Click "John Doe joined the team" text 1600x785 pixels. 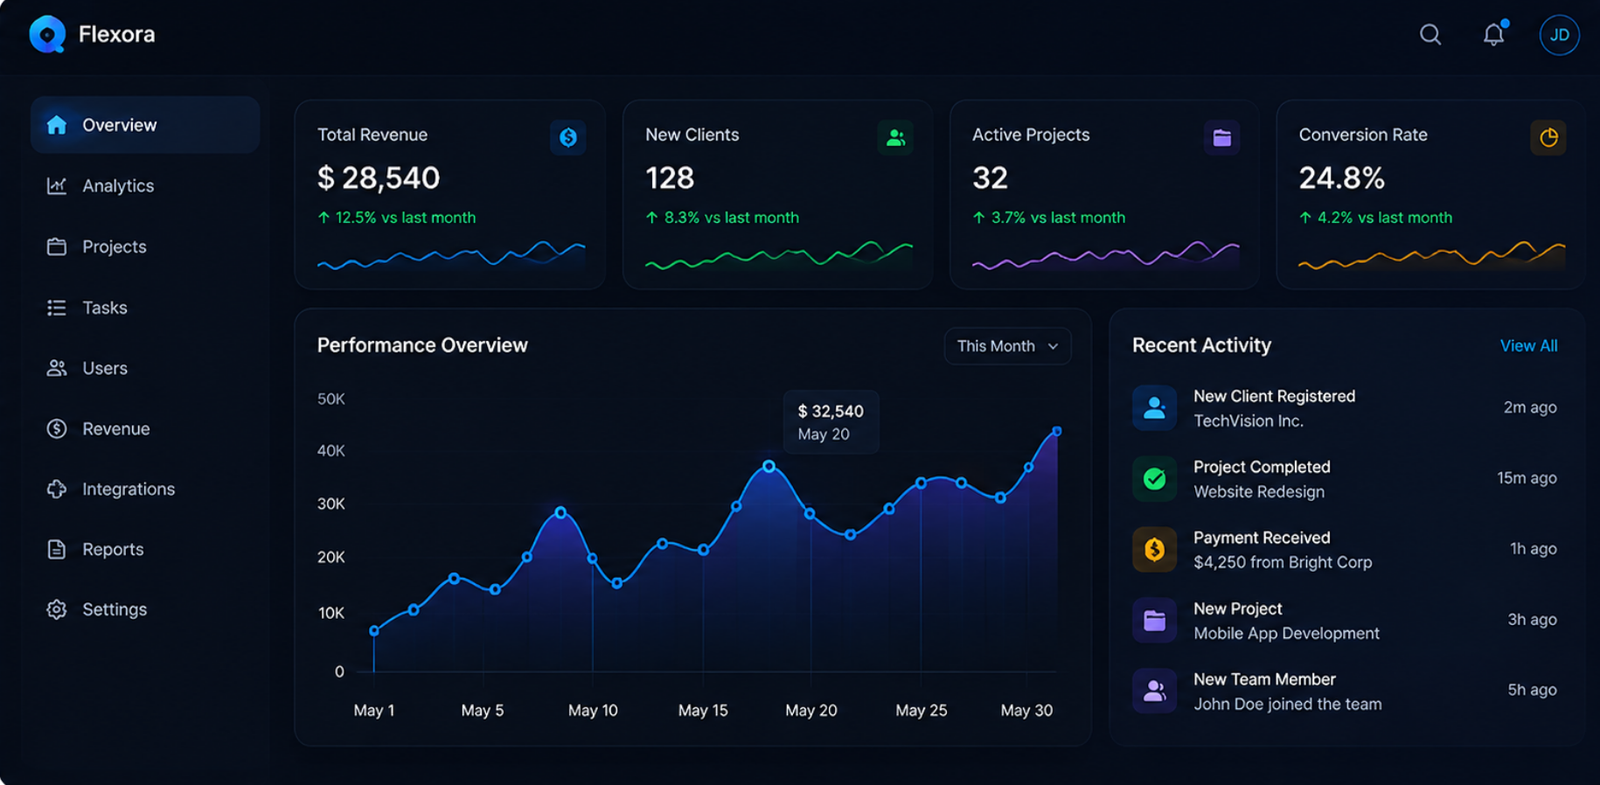pos(1288,704)
